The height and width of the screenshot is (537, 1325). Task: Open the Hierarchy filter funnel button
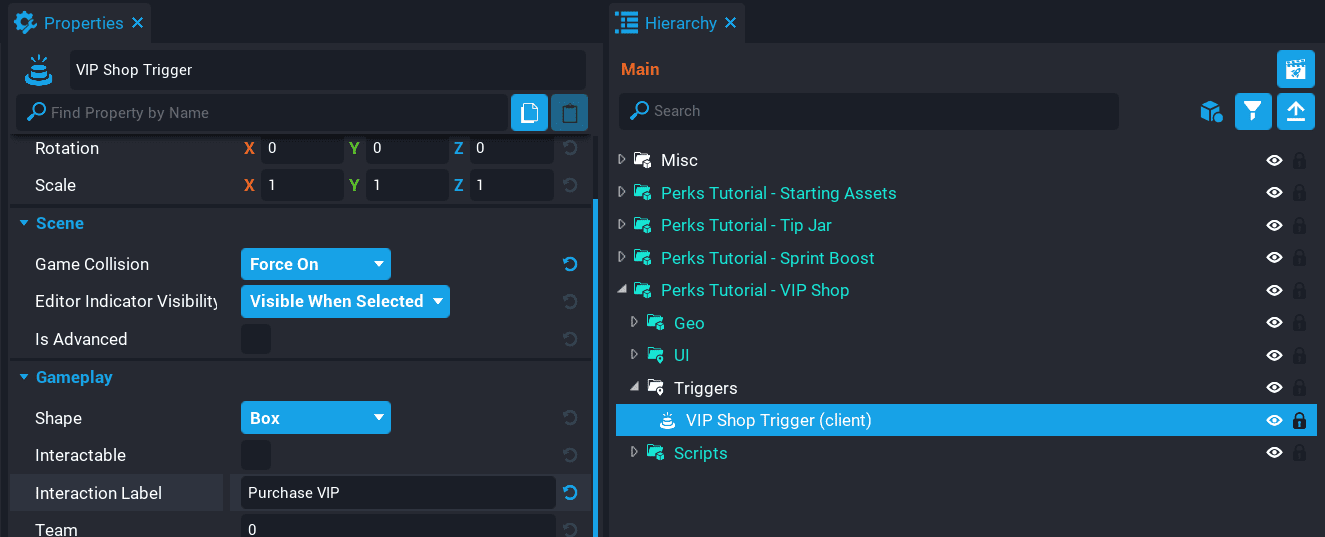pos(1253,111)
